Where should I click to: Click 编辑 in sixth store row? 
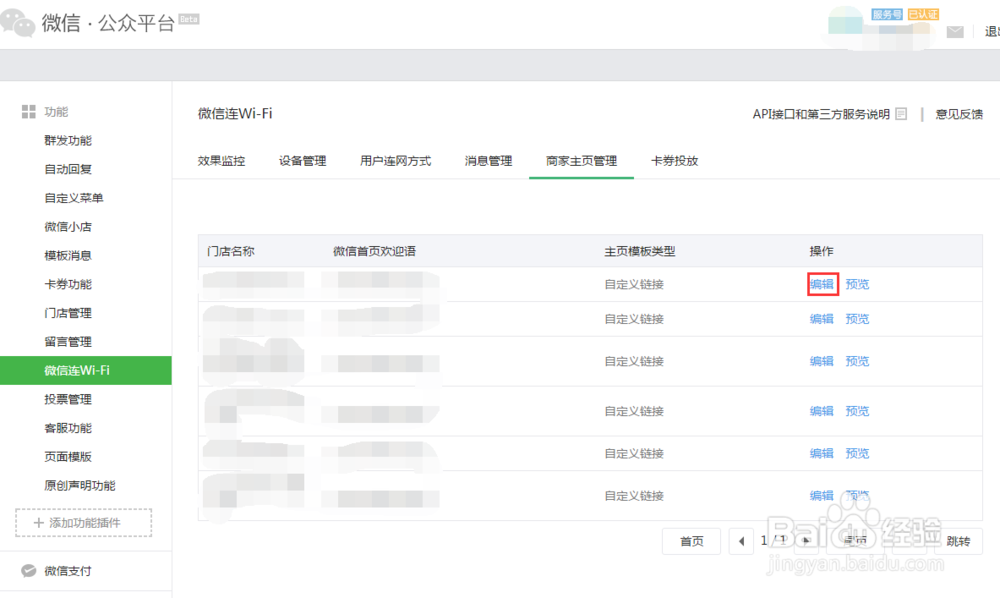(822, 495)
